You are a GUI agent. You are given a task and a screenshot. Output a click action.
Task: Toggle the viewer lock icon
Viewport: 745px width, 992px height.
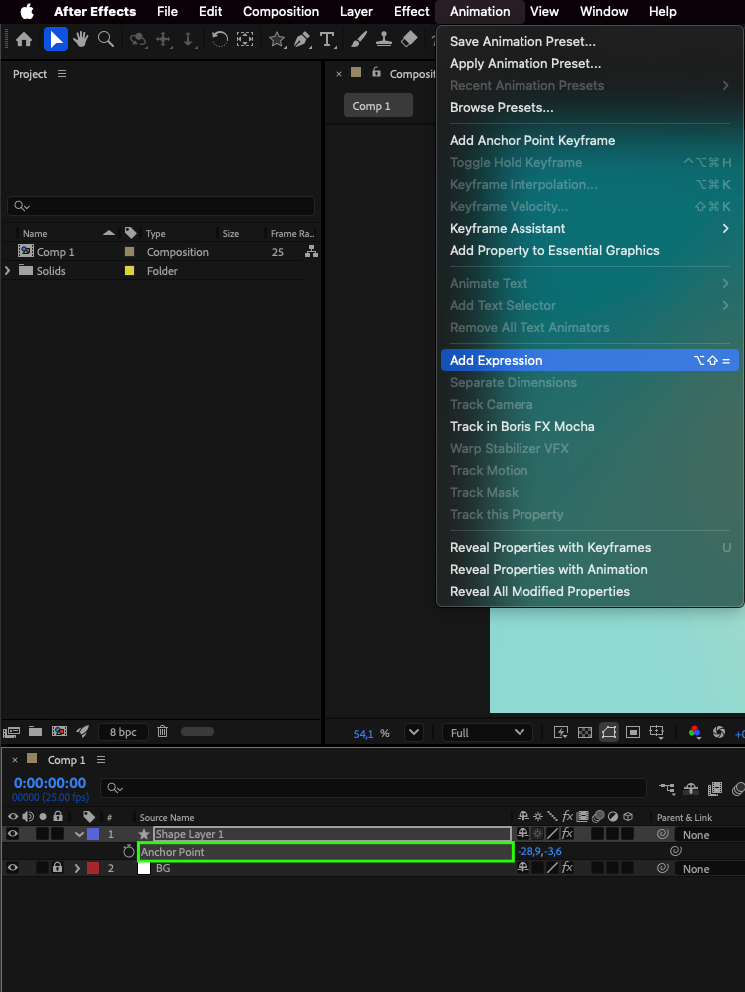click(x=376, y=72)
